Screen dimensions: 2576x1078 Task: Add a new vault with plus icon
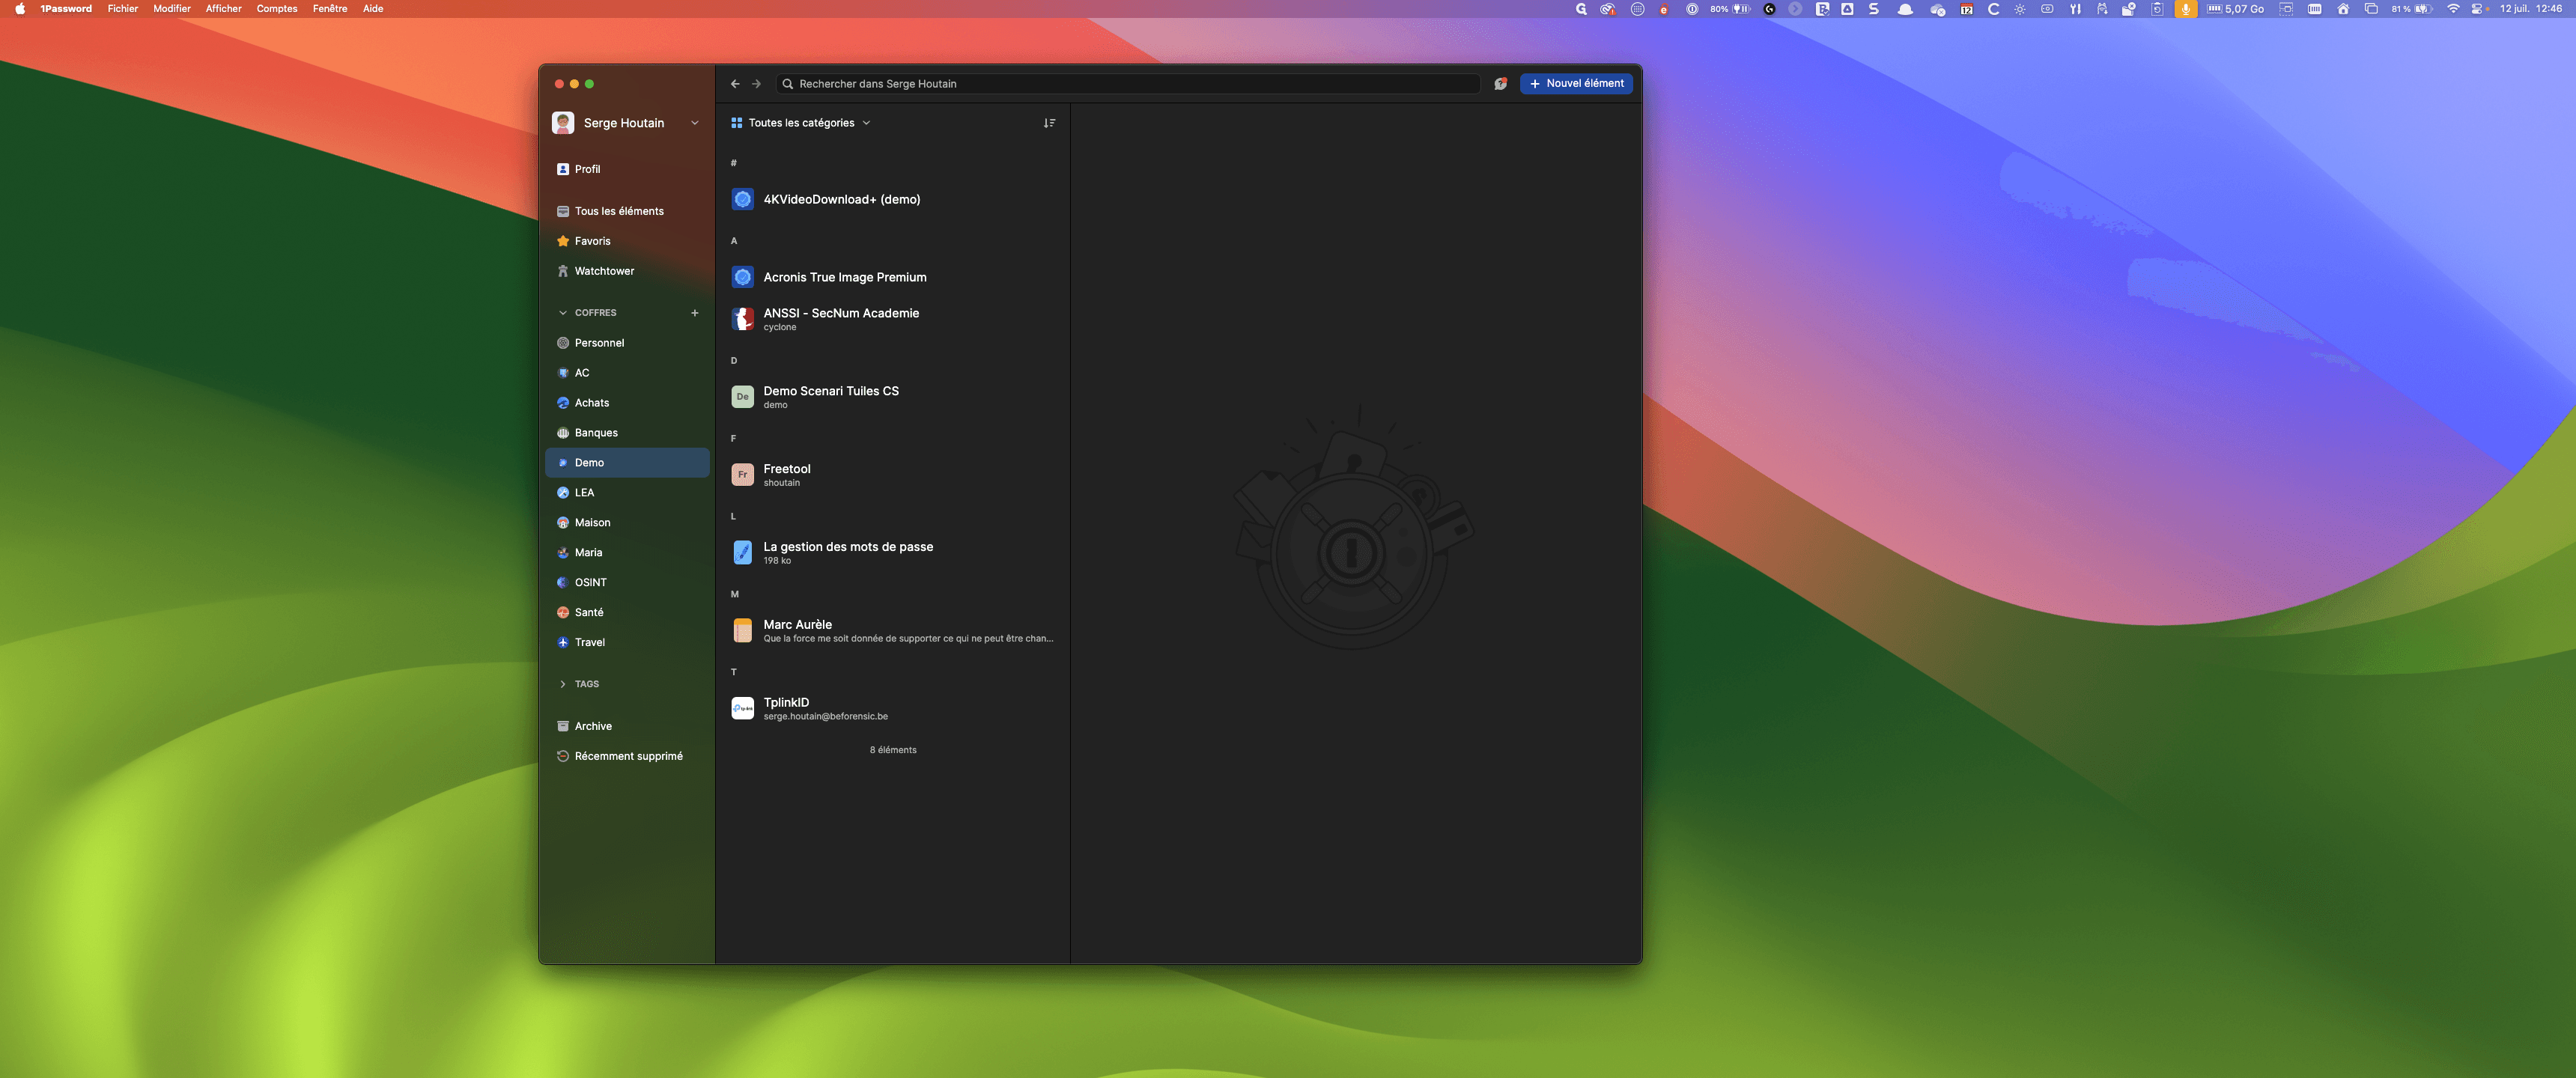click(x=694, y=313)
